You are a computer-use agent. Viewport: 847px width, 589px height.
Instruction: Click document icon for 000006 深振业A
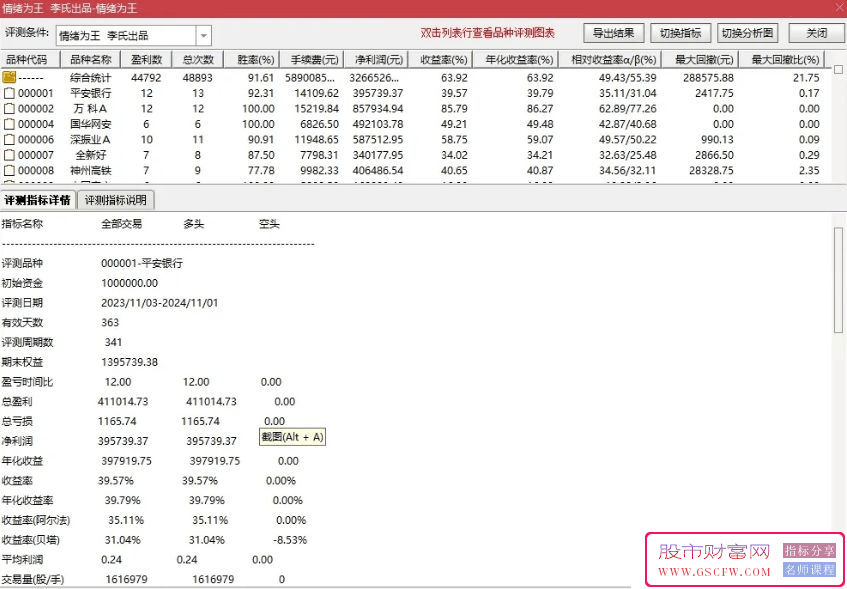pyautogui.click(x=9, y=140)
